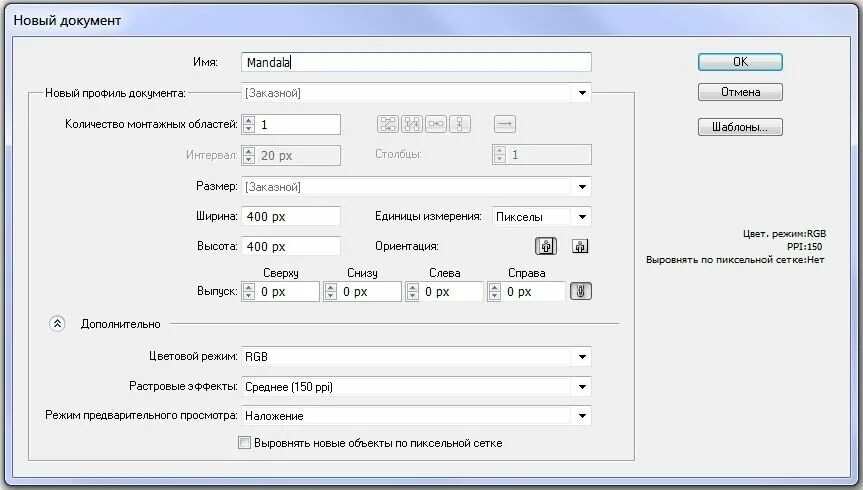Click the Справа bleed input field
The width and height of the screenshot is (863, 490).
point(533,292)
